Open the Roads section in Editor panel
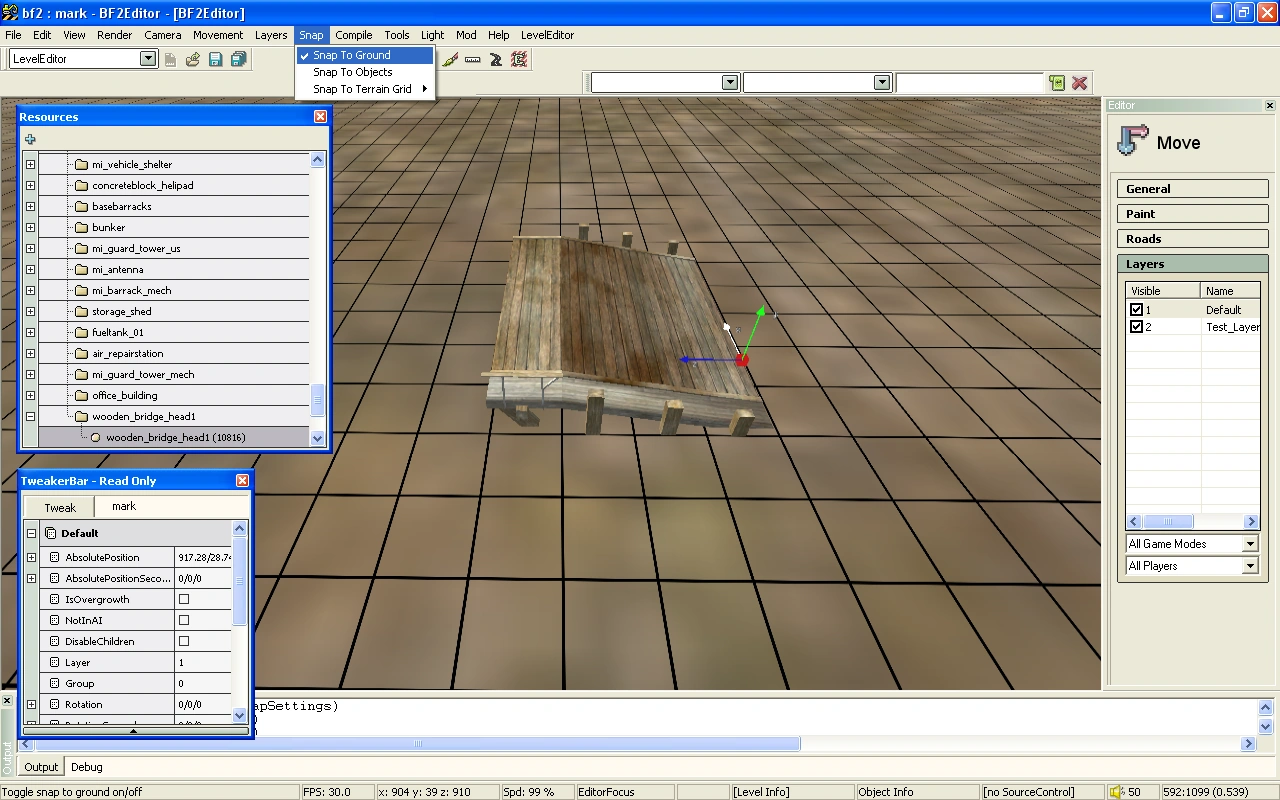Image resolution: width=1280 pixels, height=800 pixels. (x=1192, y=239)
